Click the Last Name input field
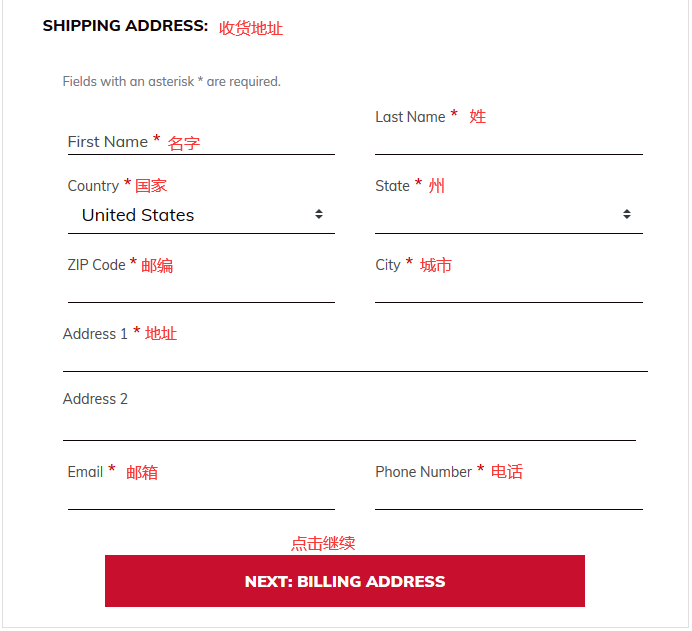Screen dimensions: 692x631 [508, 142]
